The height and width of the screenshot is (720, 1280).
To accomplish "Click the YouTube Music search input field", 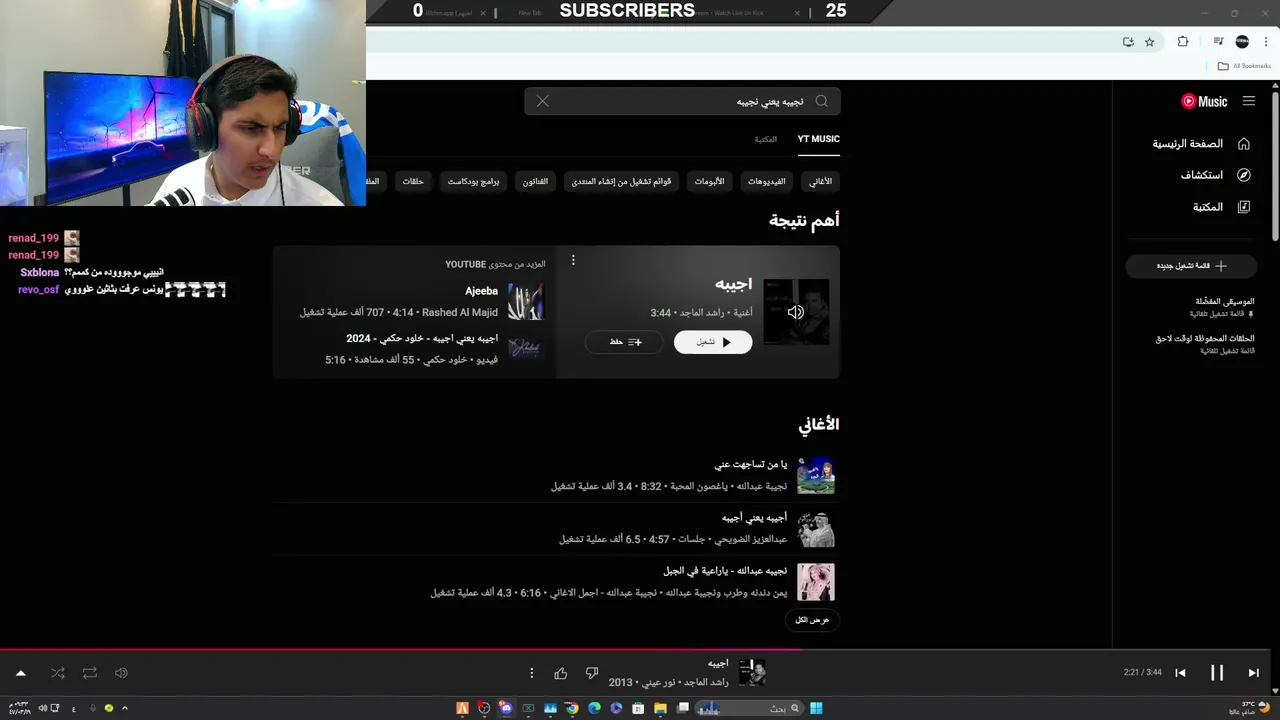I will point(682,101).
